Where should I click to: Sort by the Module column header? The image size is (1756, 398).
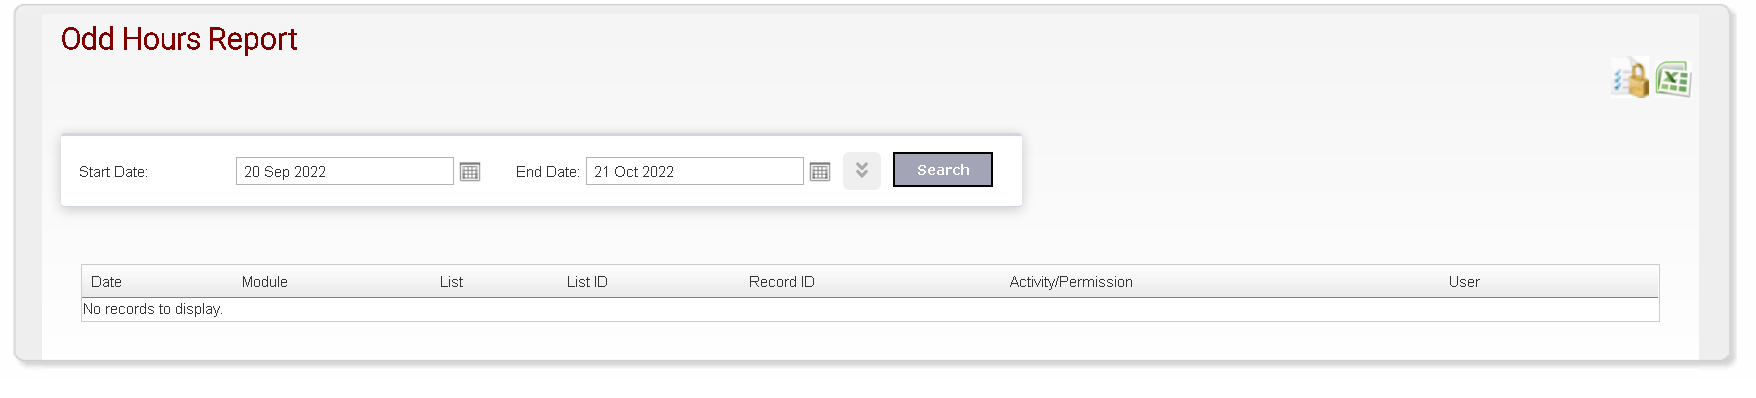point(265,282)
